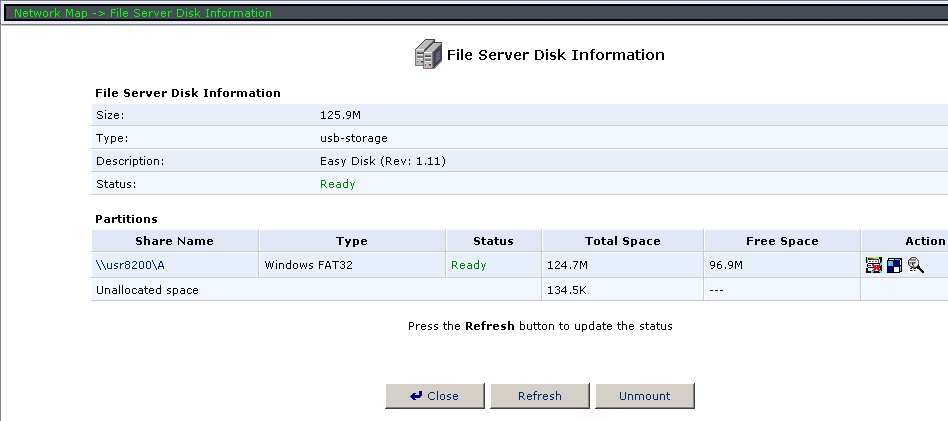Click the 125.9M disk size value
Image resolution: width=948 pixels, height=421 pixels.
click(340, 115)
